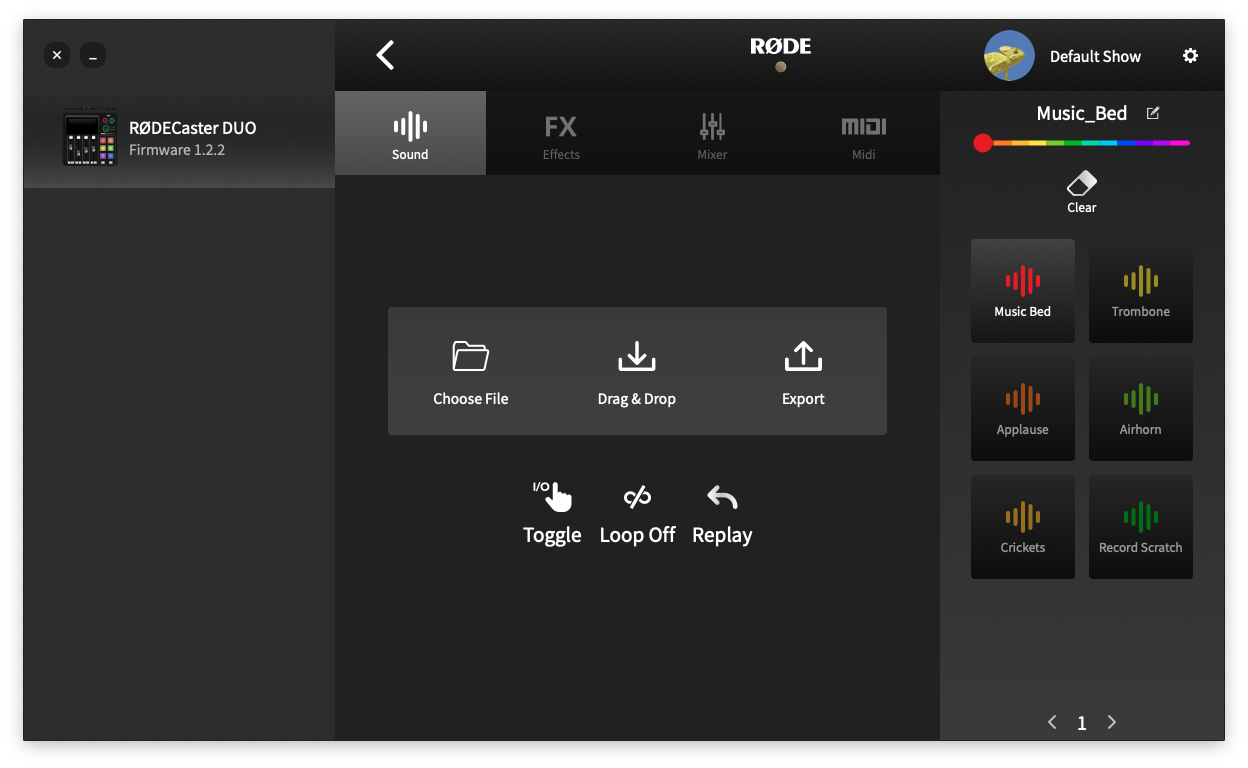Select the Crickets pad
The width and height of the screenshot is (1248, 768).
click(x=1023, y=527)
